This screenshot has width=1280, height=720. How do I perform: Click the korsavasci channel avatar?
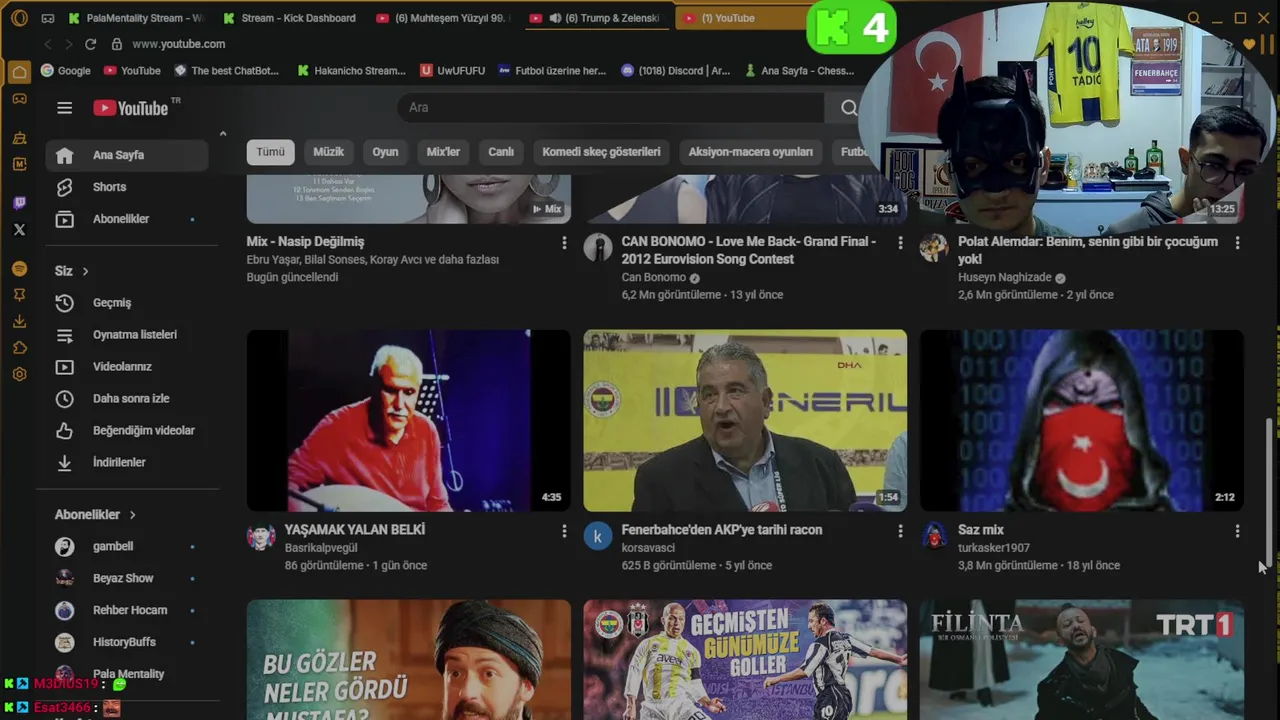coord(597,536)
